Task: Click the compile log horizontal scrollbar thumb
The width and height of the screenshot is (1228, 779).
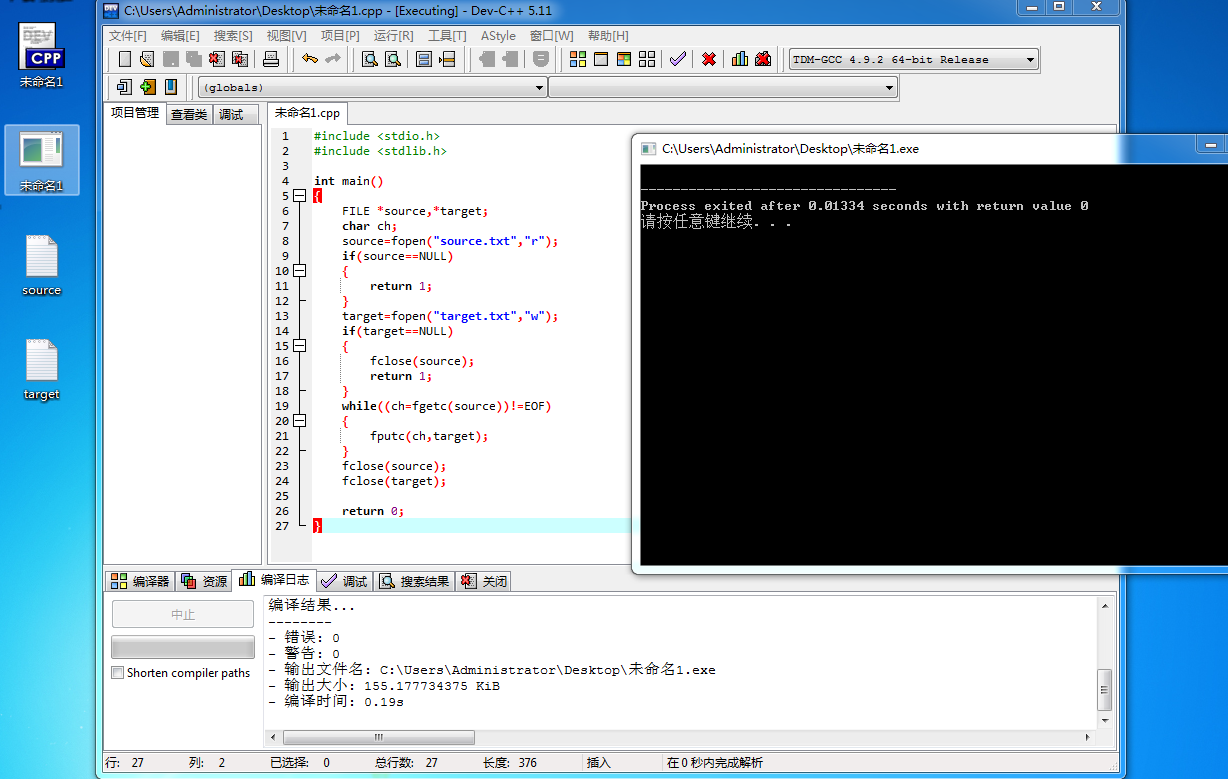Action: (x=380, y=738)
